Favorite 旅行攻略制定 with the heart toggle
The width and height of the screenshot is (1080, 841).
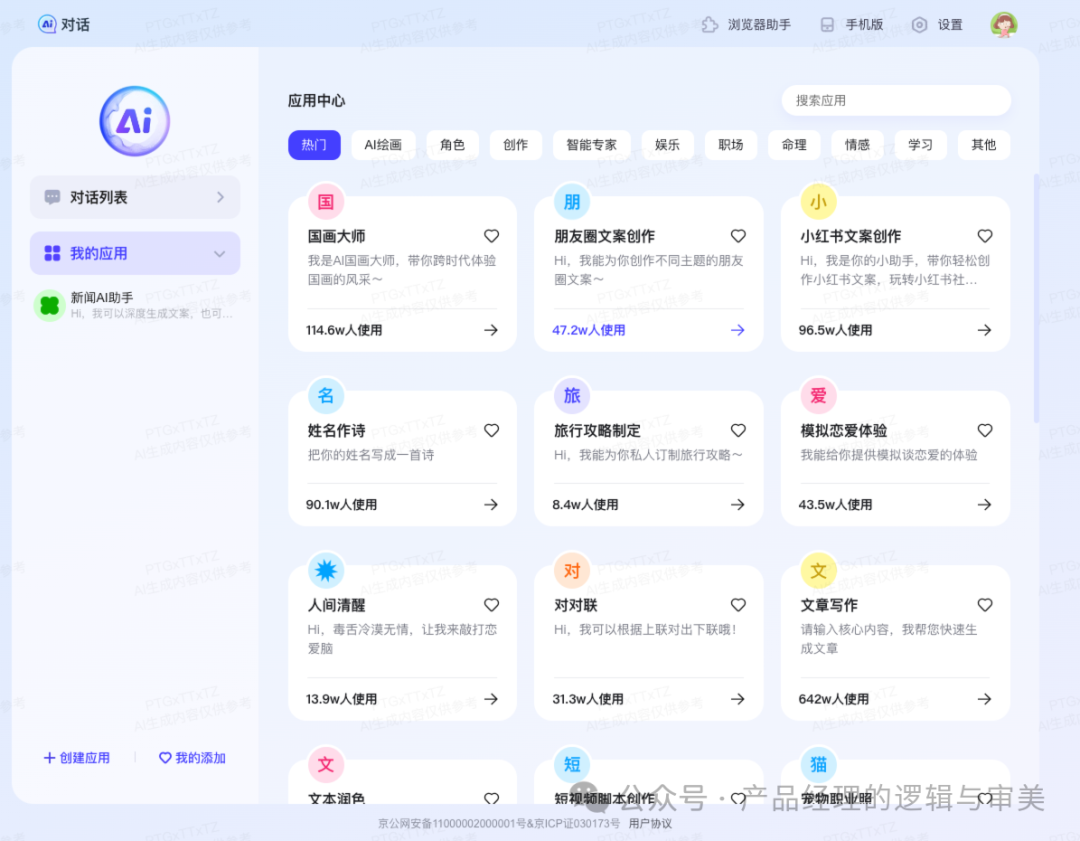pos(738,430)
